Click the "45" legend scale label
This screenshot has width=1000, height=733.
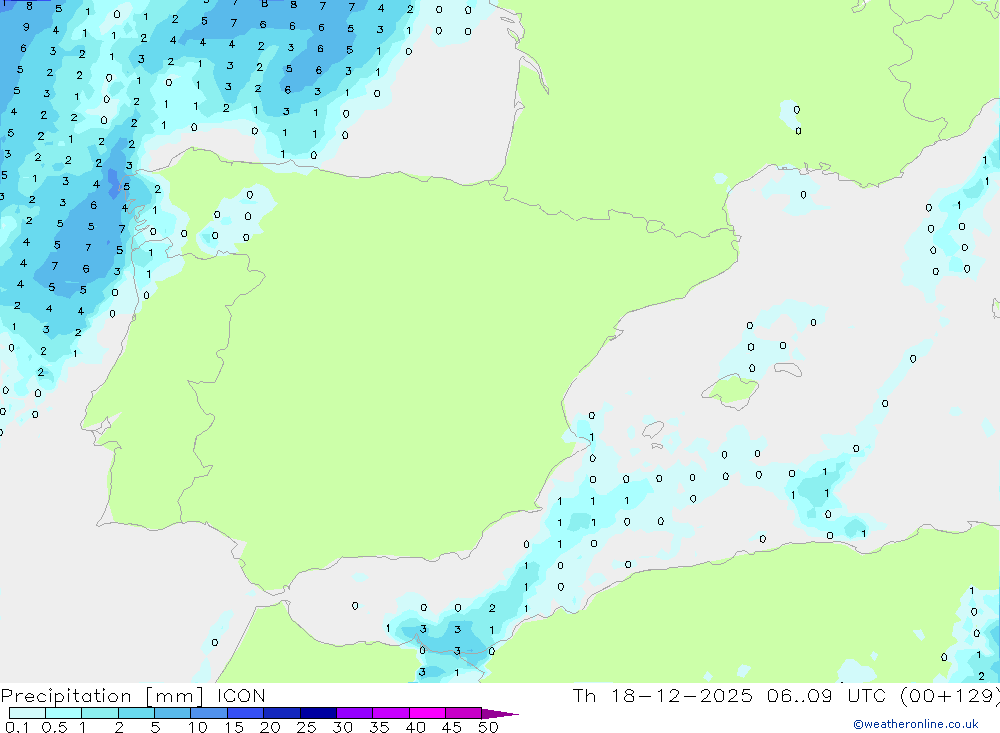click(x=452, y=727)
